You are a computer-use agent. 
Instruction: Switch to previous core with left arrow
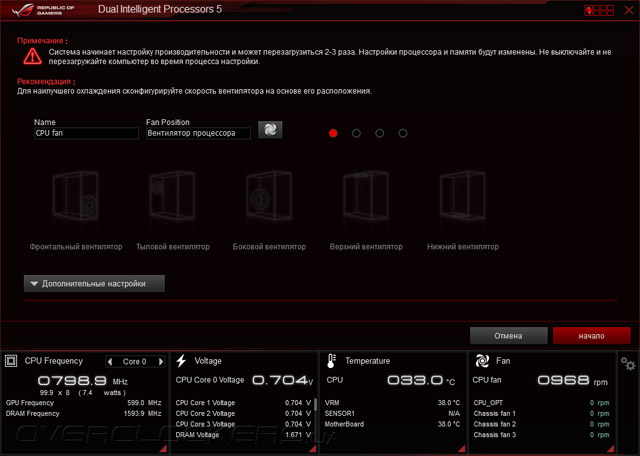[110, 362]
